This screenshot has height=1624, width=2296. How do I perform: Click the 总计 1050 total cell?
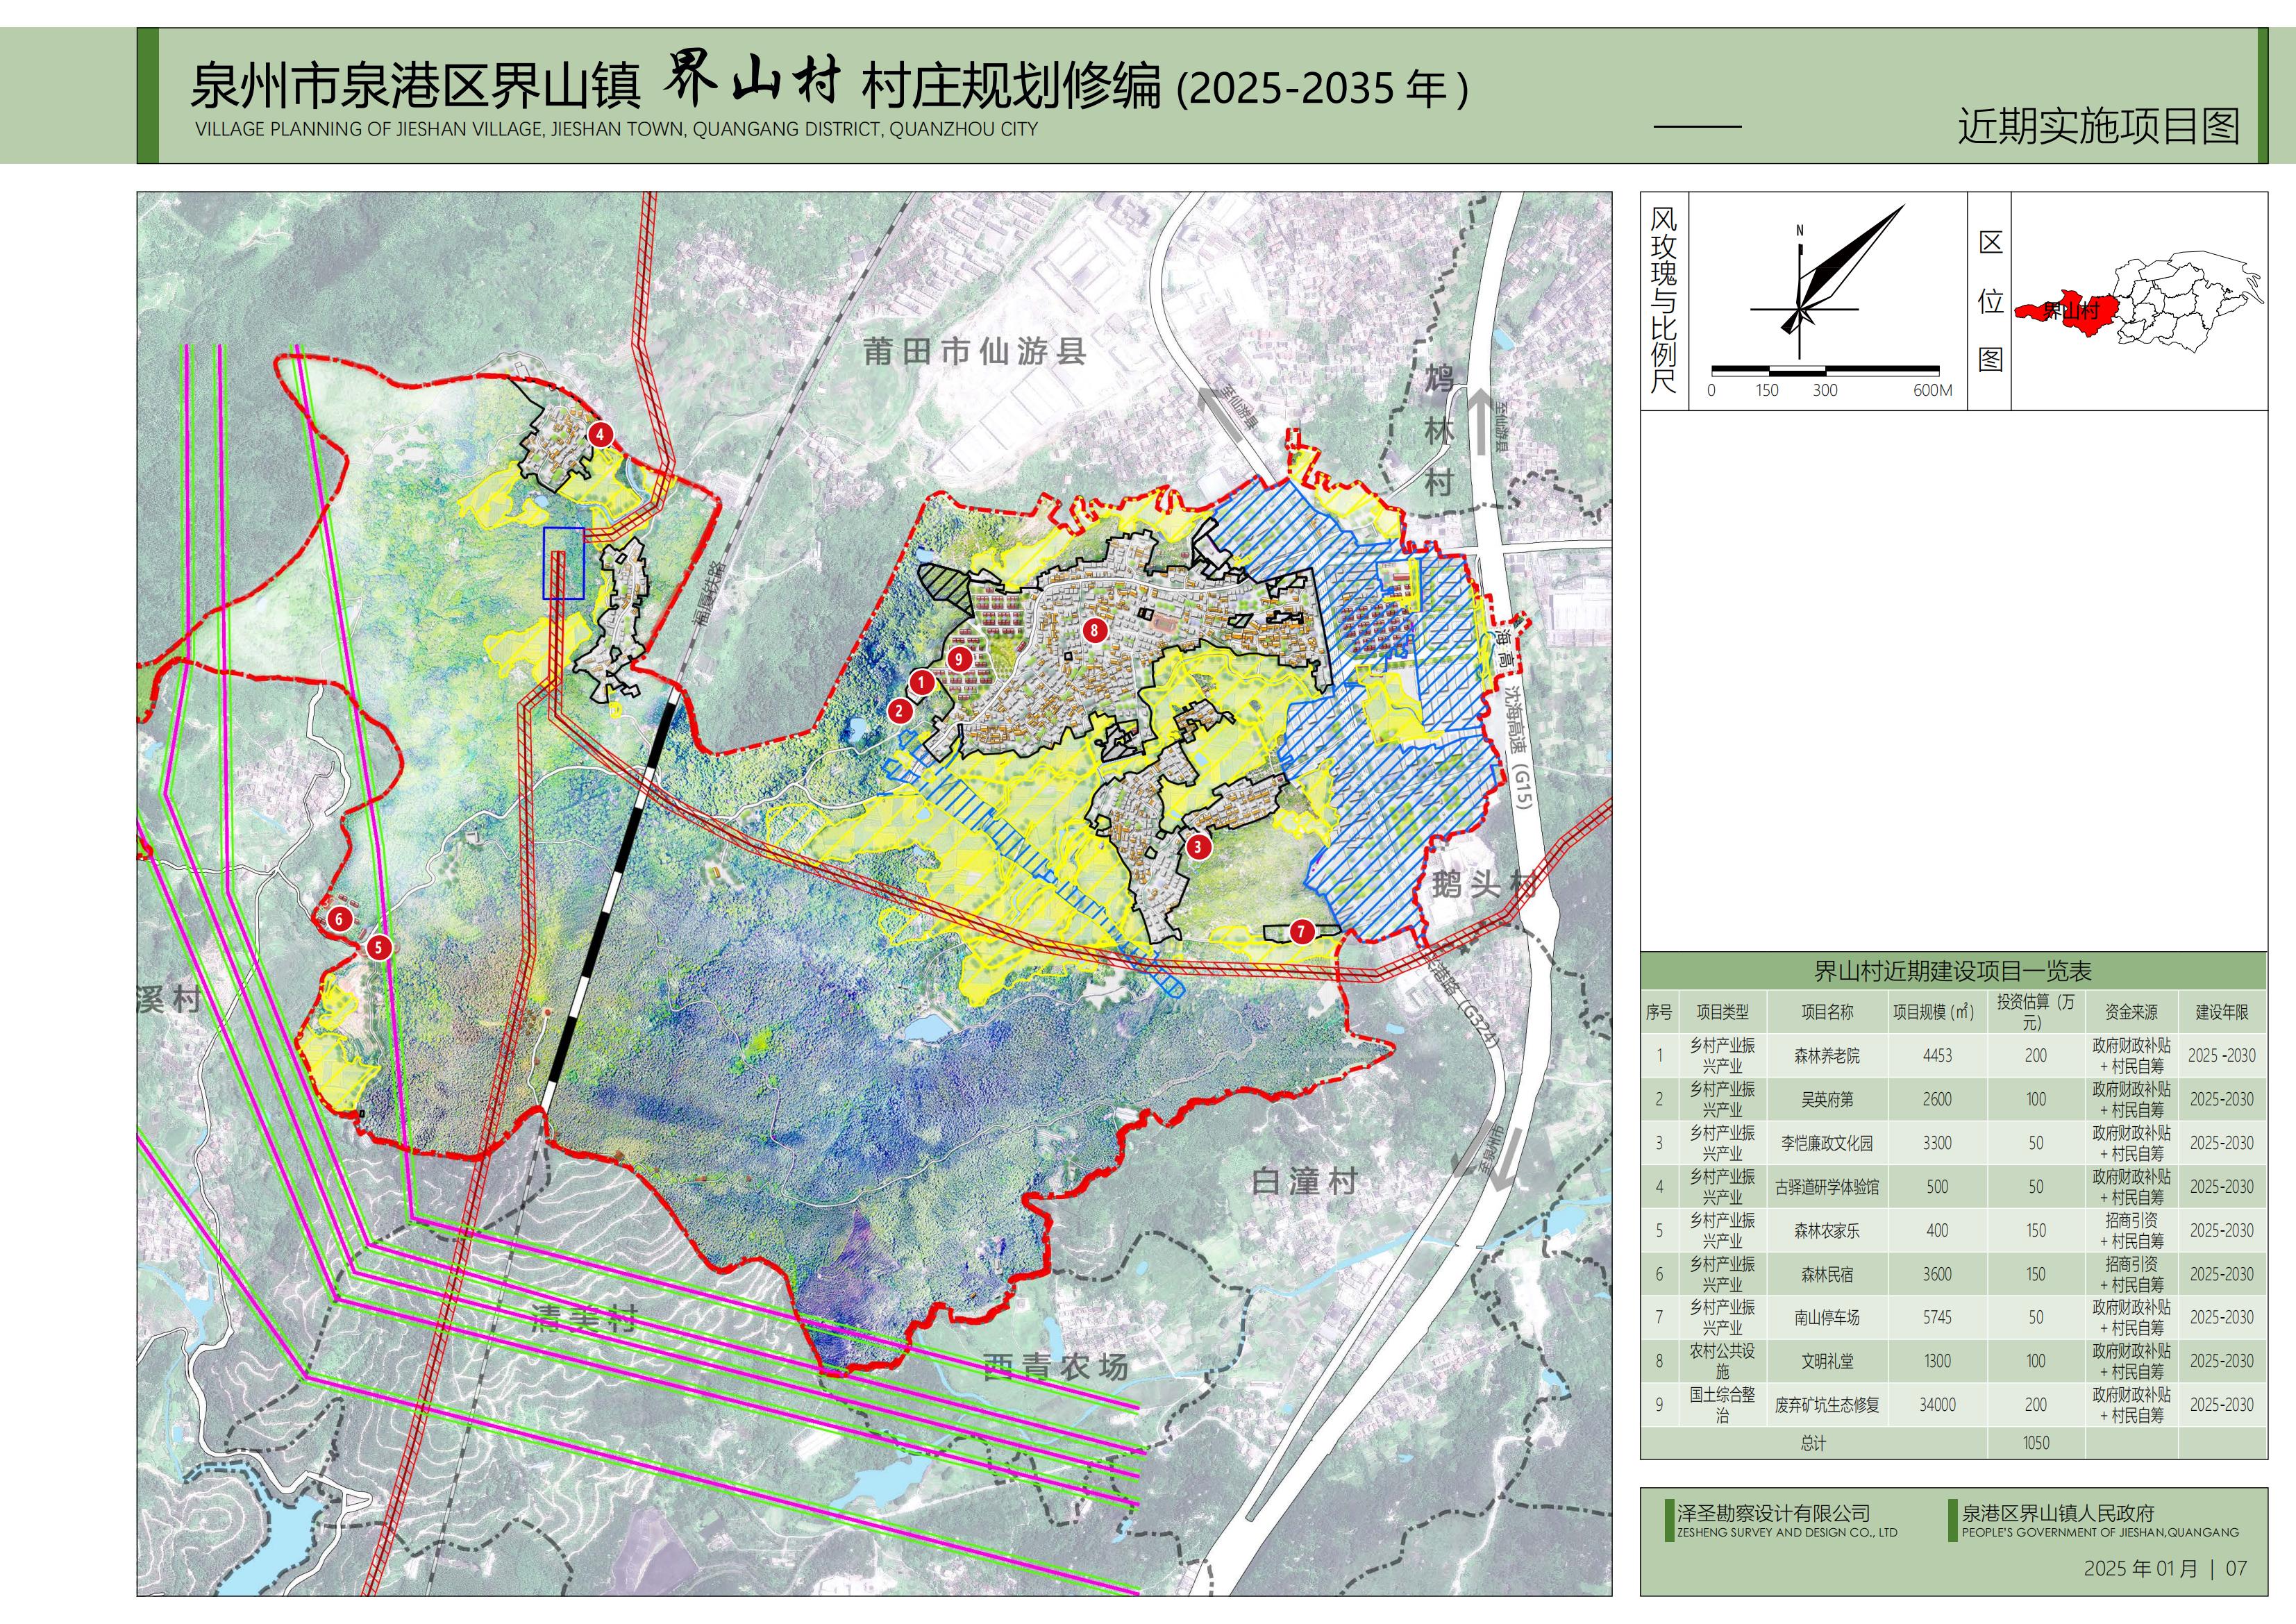pos(2035,1443)
